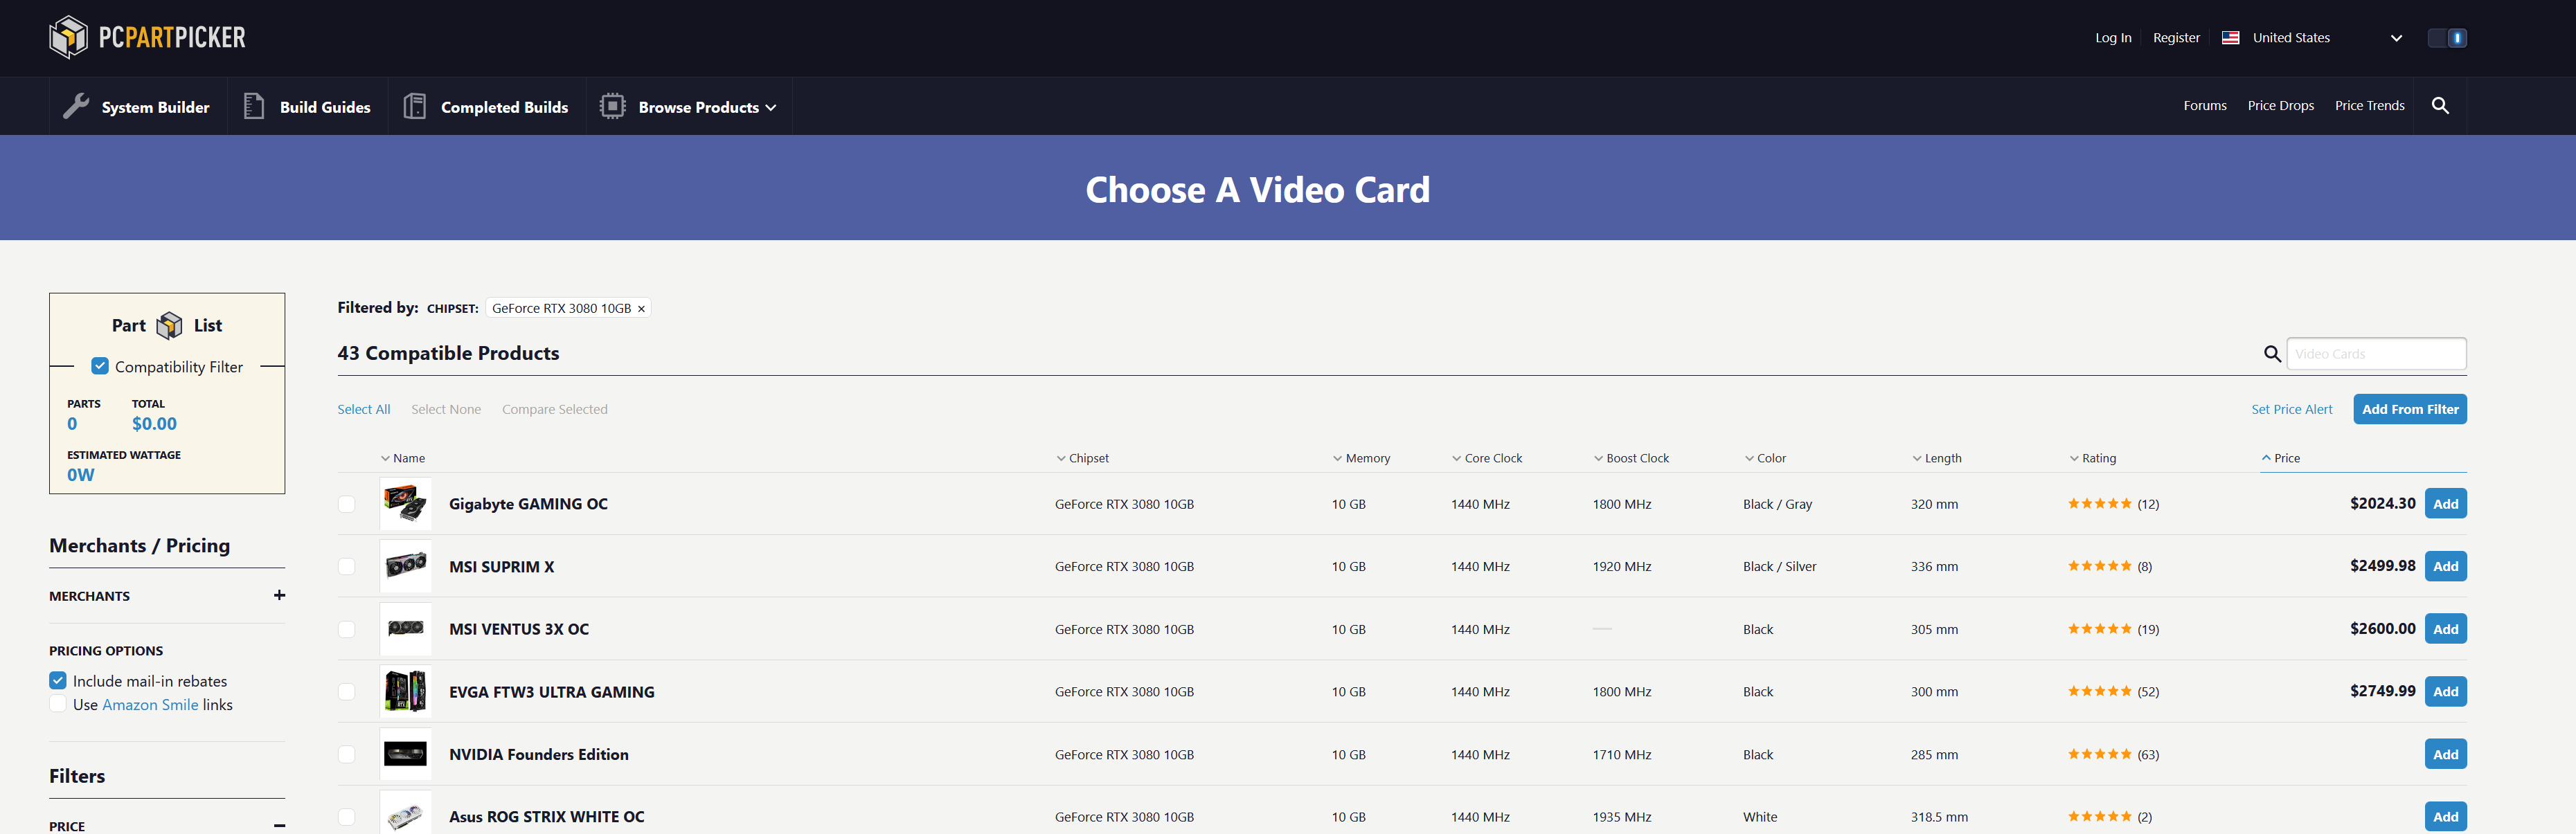The height and width of the screenshot is (834, 2576).
Task: Remove the GeForce RTX 3080 10GB filter
Action: 641,309
